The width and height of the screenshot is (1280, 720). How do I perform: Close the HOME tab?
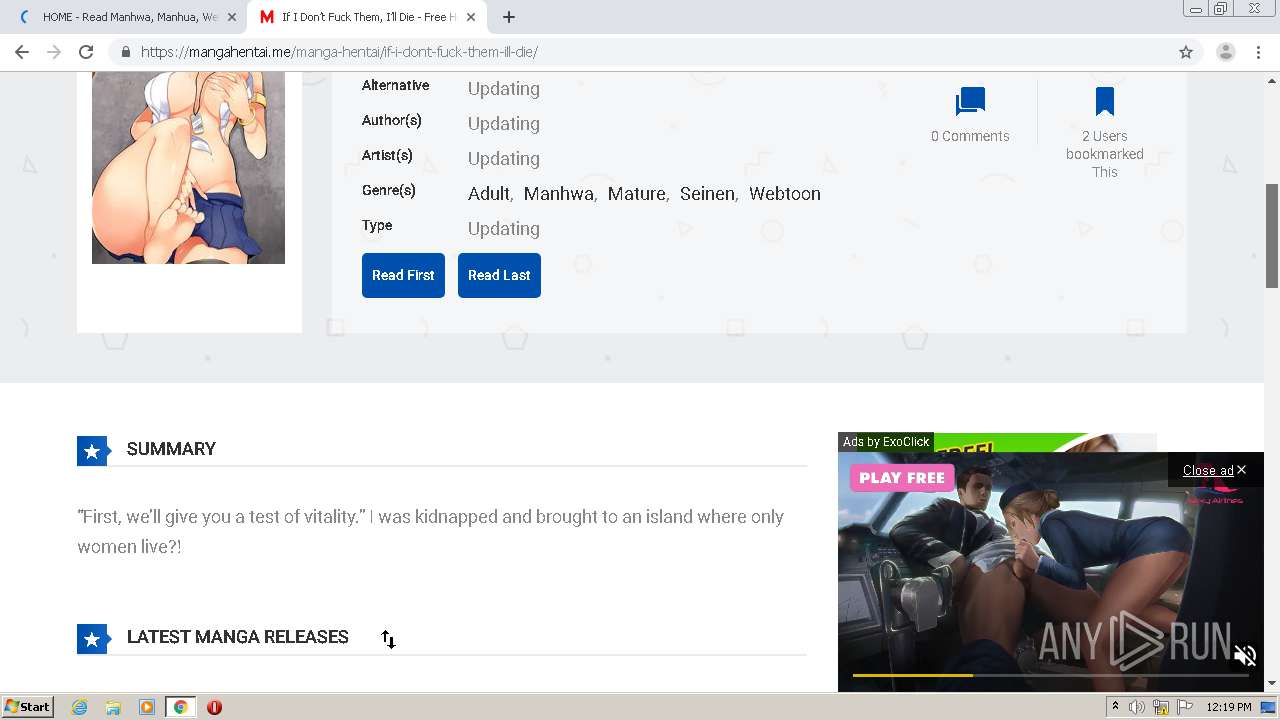point(232,17)
